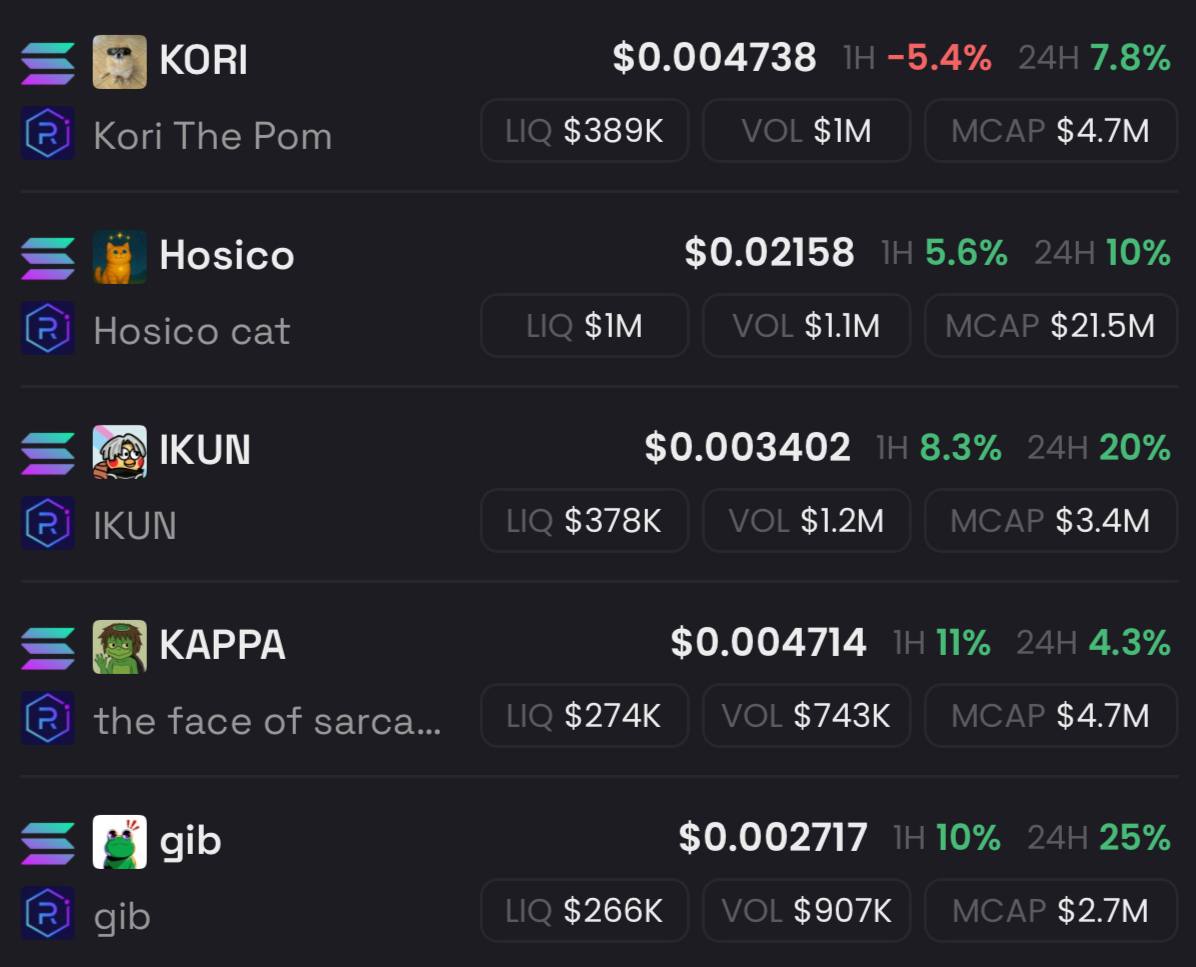Click the gib frog avatar
The height and width of the screenshot is (967, 1196).
pyautogui.click(x=120, y=842)
